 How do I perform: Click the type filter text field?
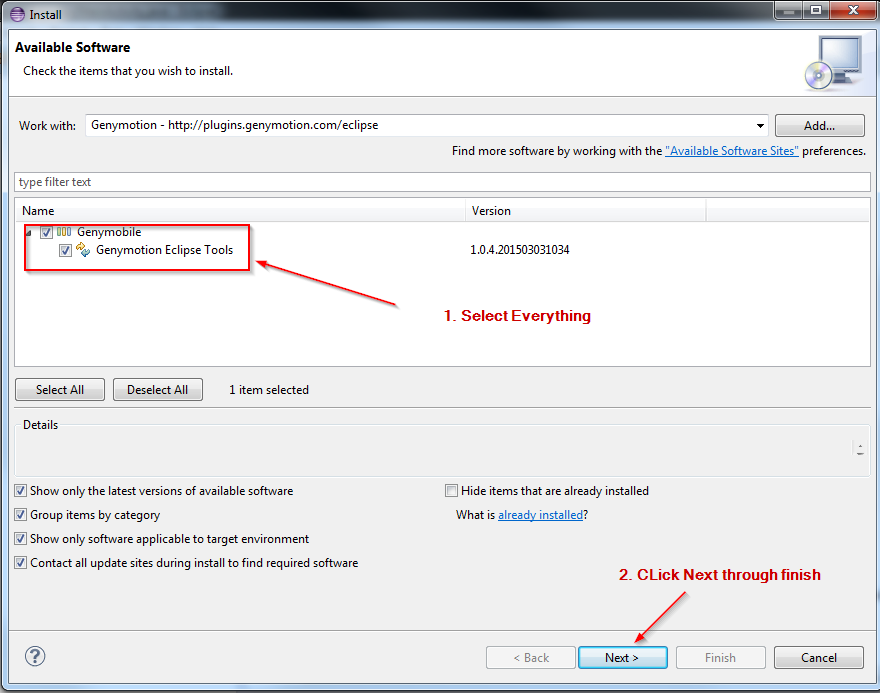click(x=442, y=182)
